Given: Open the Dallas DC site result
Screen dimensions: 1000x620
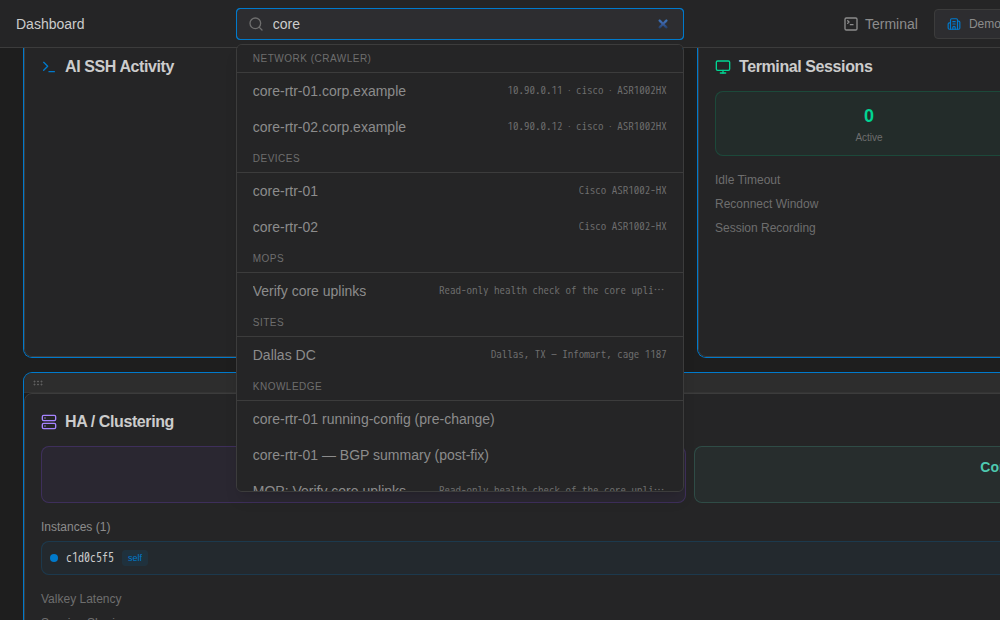Looking at the screenshot, I should coord(460,355).
